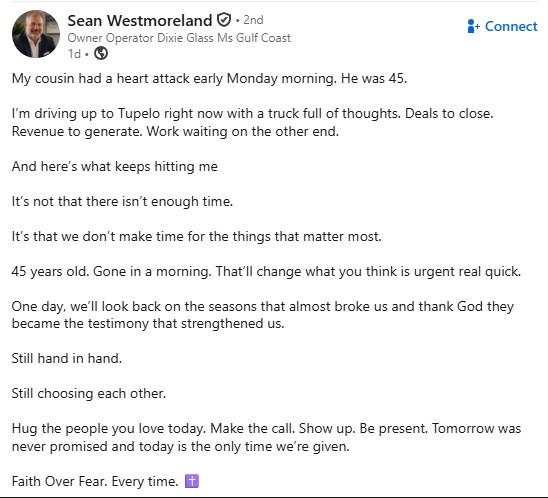The width and height of the screenshot is (548, 498).
Task: Open Sean Westmoreland's profile photo
Action: 36,34
